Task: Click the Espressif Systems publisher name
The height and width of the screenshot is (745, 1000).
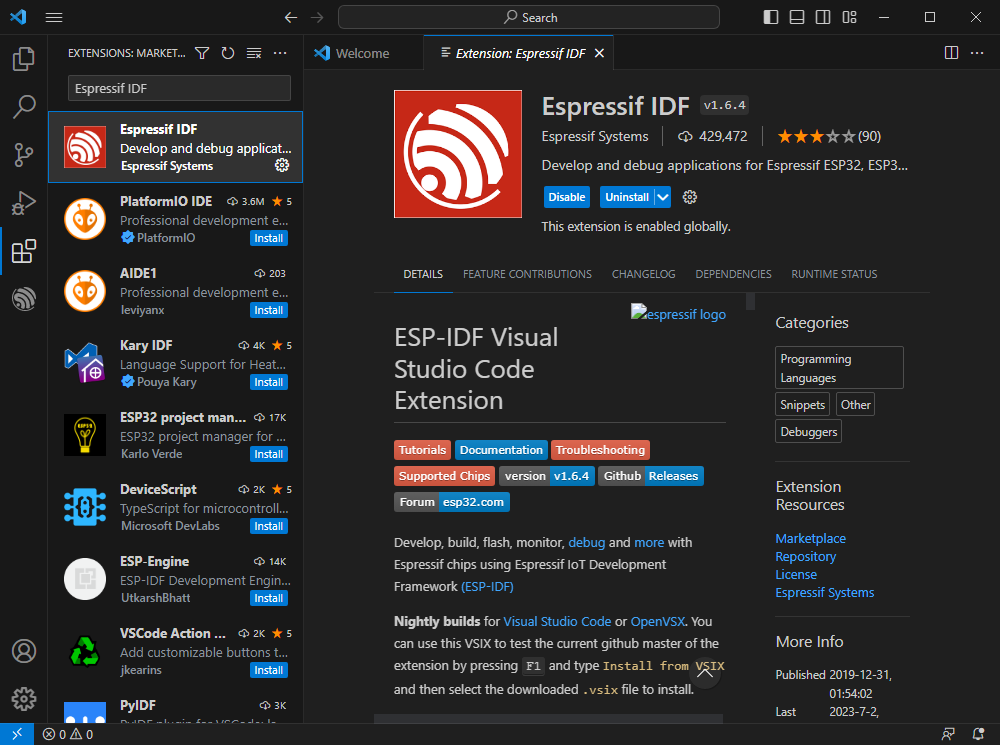Action: tap(594, 136)
